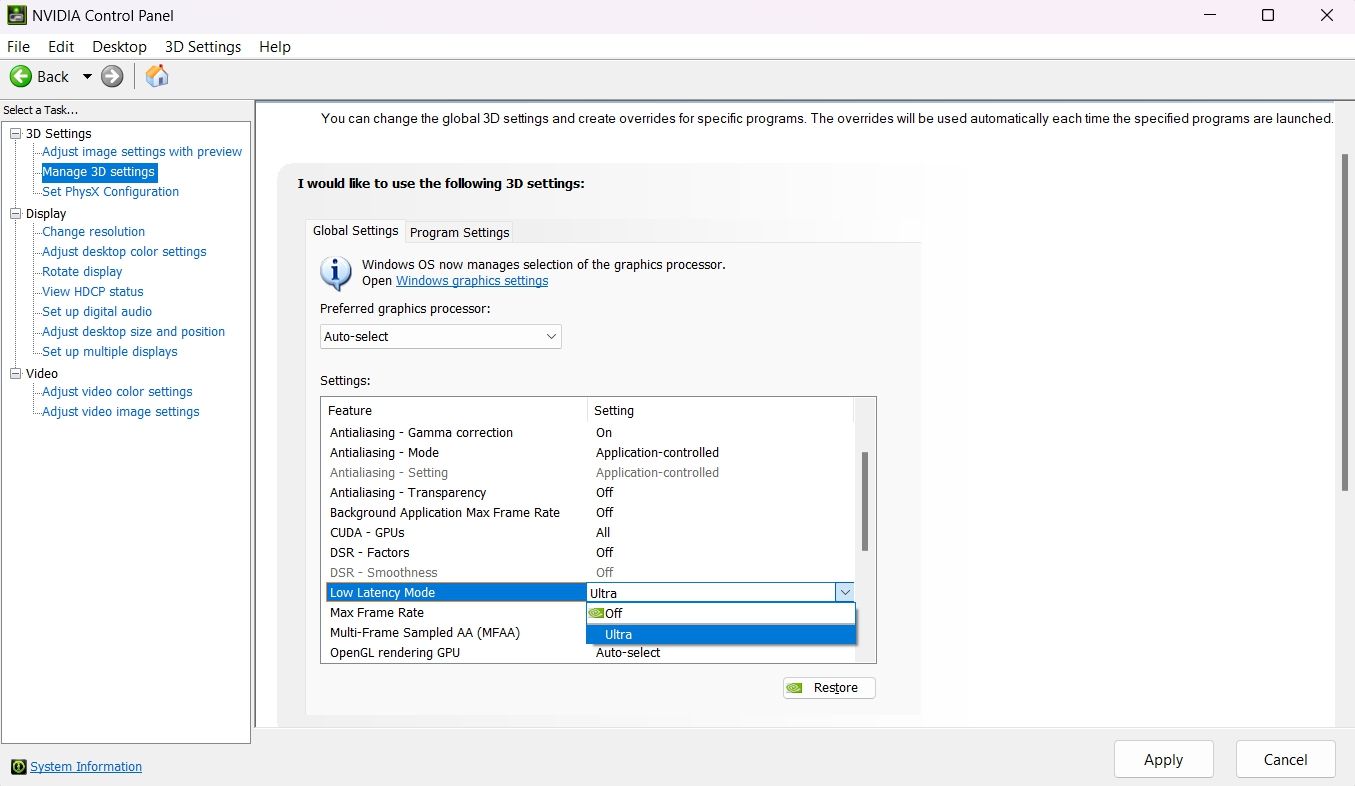Collapse the Display tree node
This screenshot has height=786, width=1355.
coord(15,214)
